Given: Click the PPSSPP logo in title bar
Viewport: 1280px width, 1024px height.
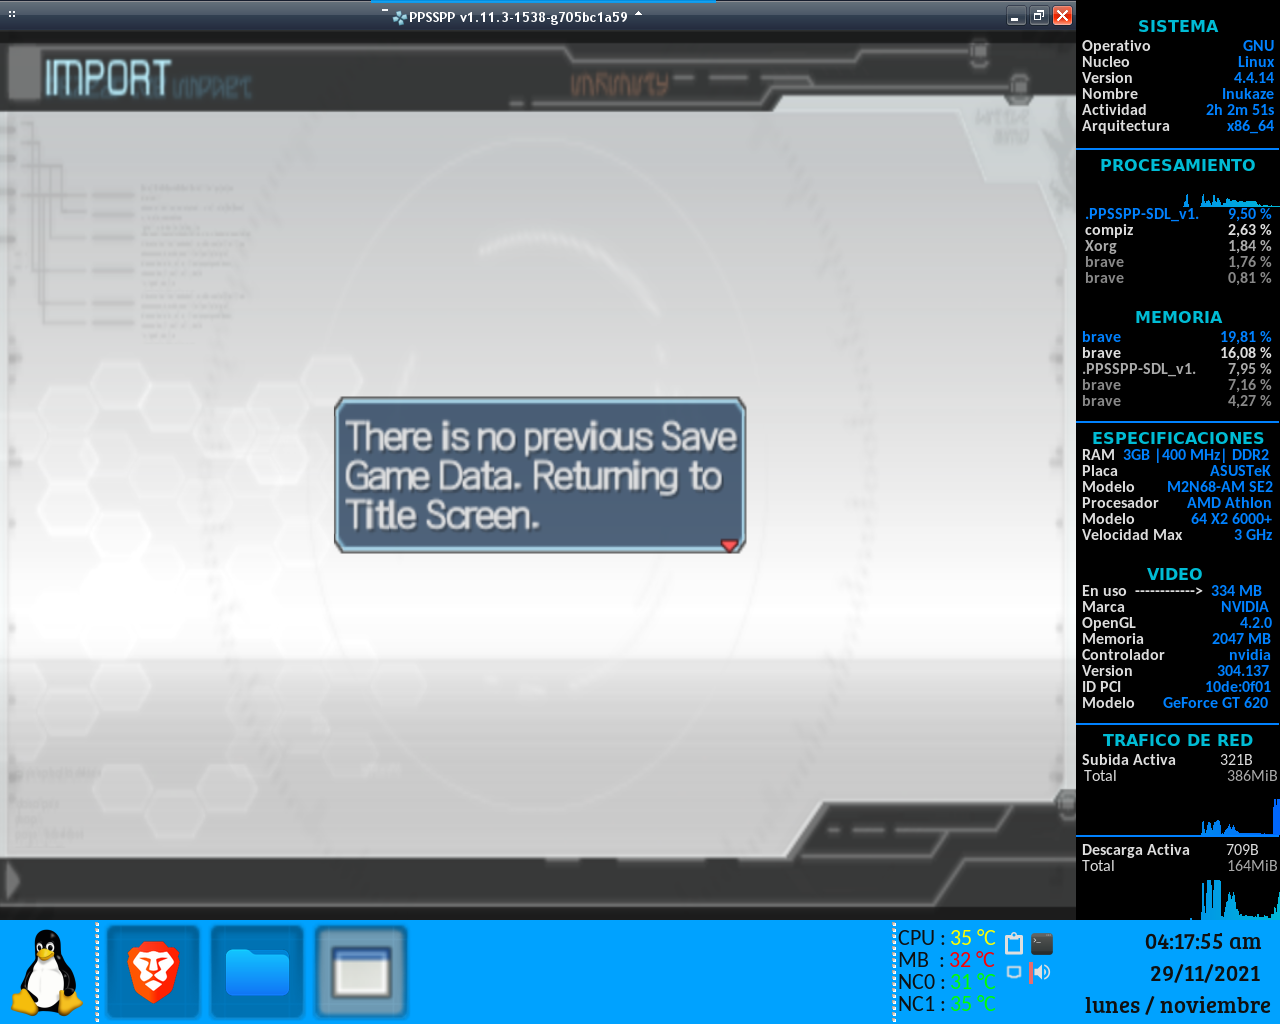Looking at the screenshot, I should 399,17.
